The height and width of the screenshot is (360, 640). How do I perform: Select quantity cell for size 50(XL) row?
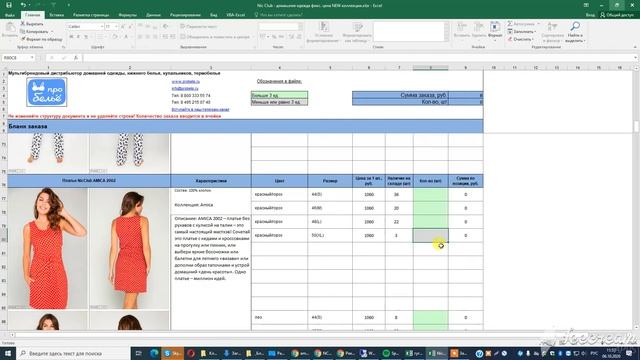point(431,236)
